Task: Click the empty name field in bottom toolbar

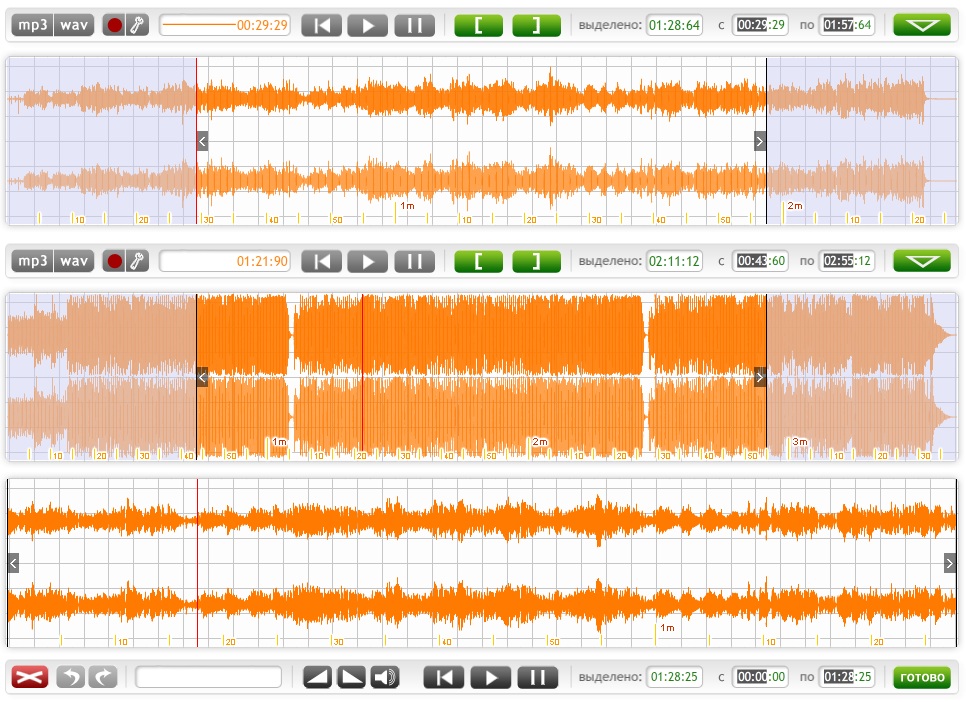Action: tap(209, 678)
